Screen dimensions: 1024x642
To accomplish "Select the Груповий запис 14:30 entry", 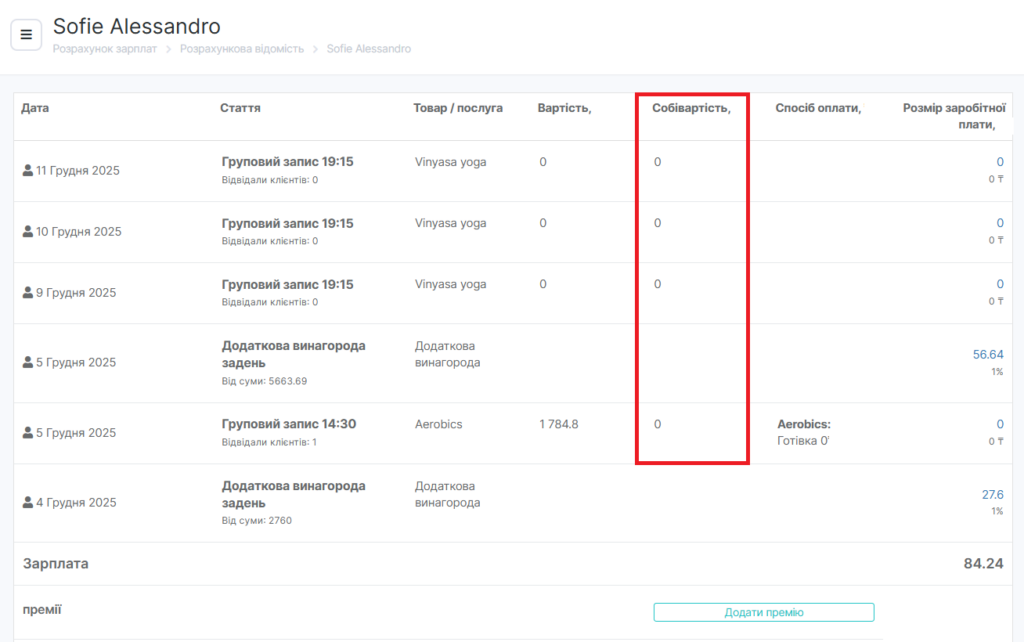I will 288,424.
